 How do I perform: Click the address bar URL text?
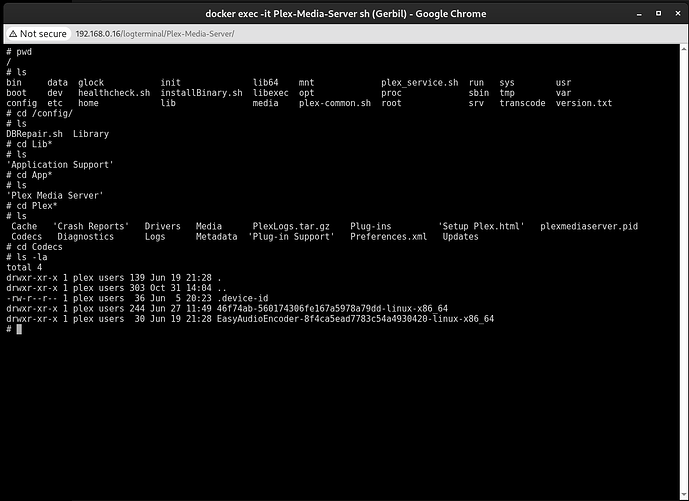[x=155, y=34]
